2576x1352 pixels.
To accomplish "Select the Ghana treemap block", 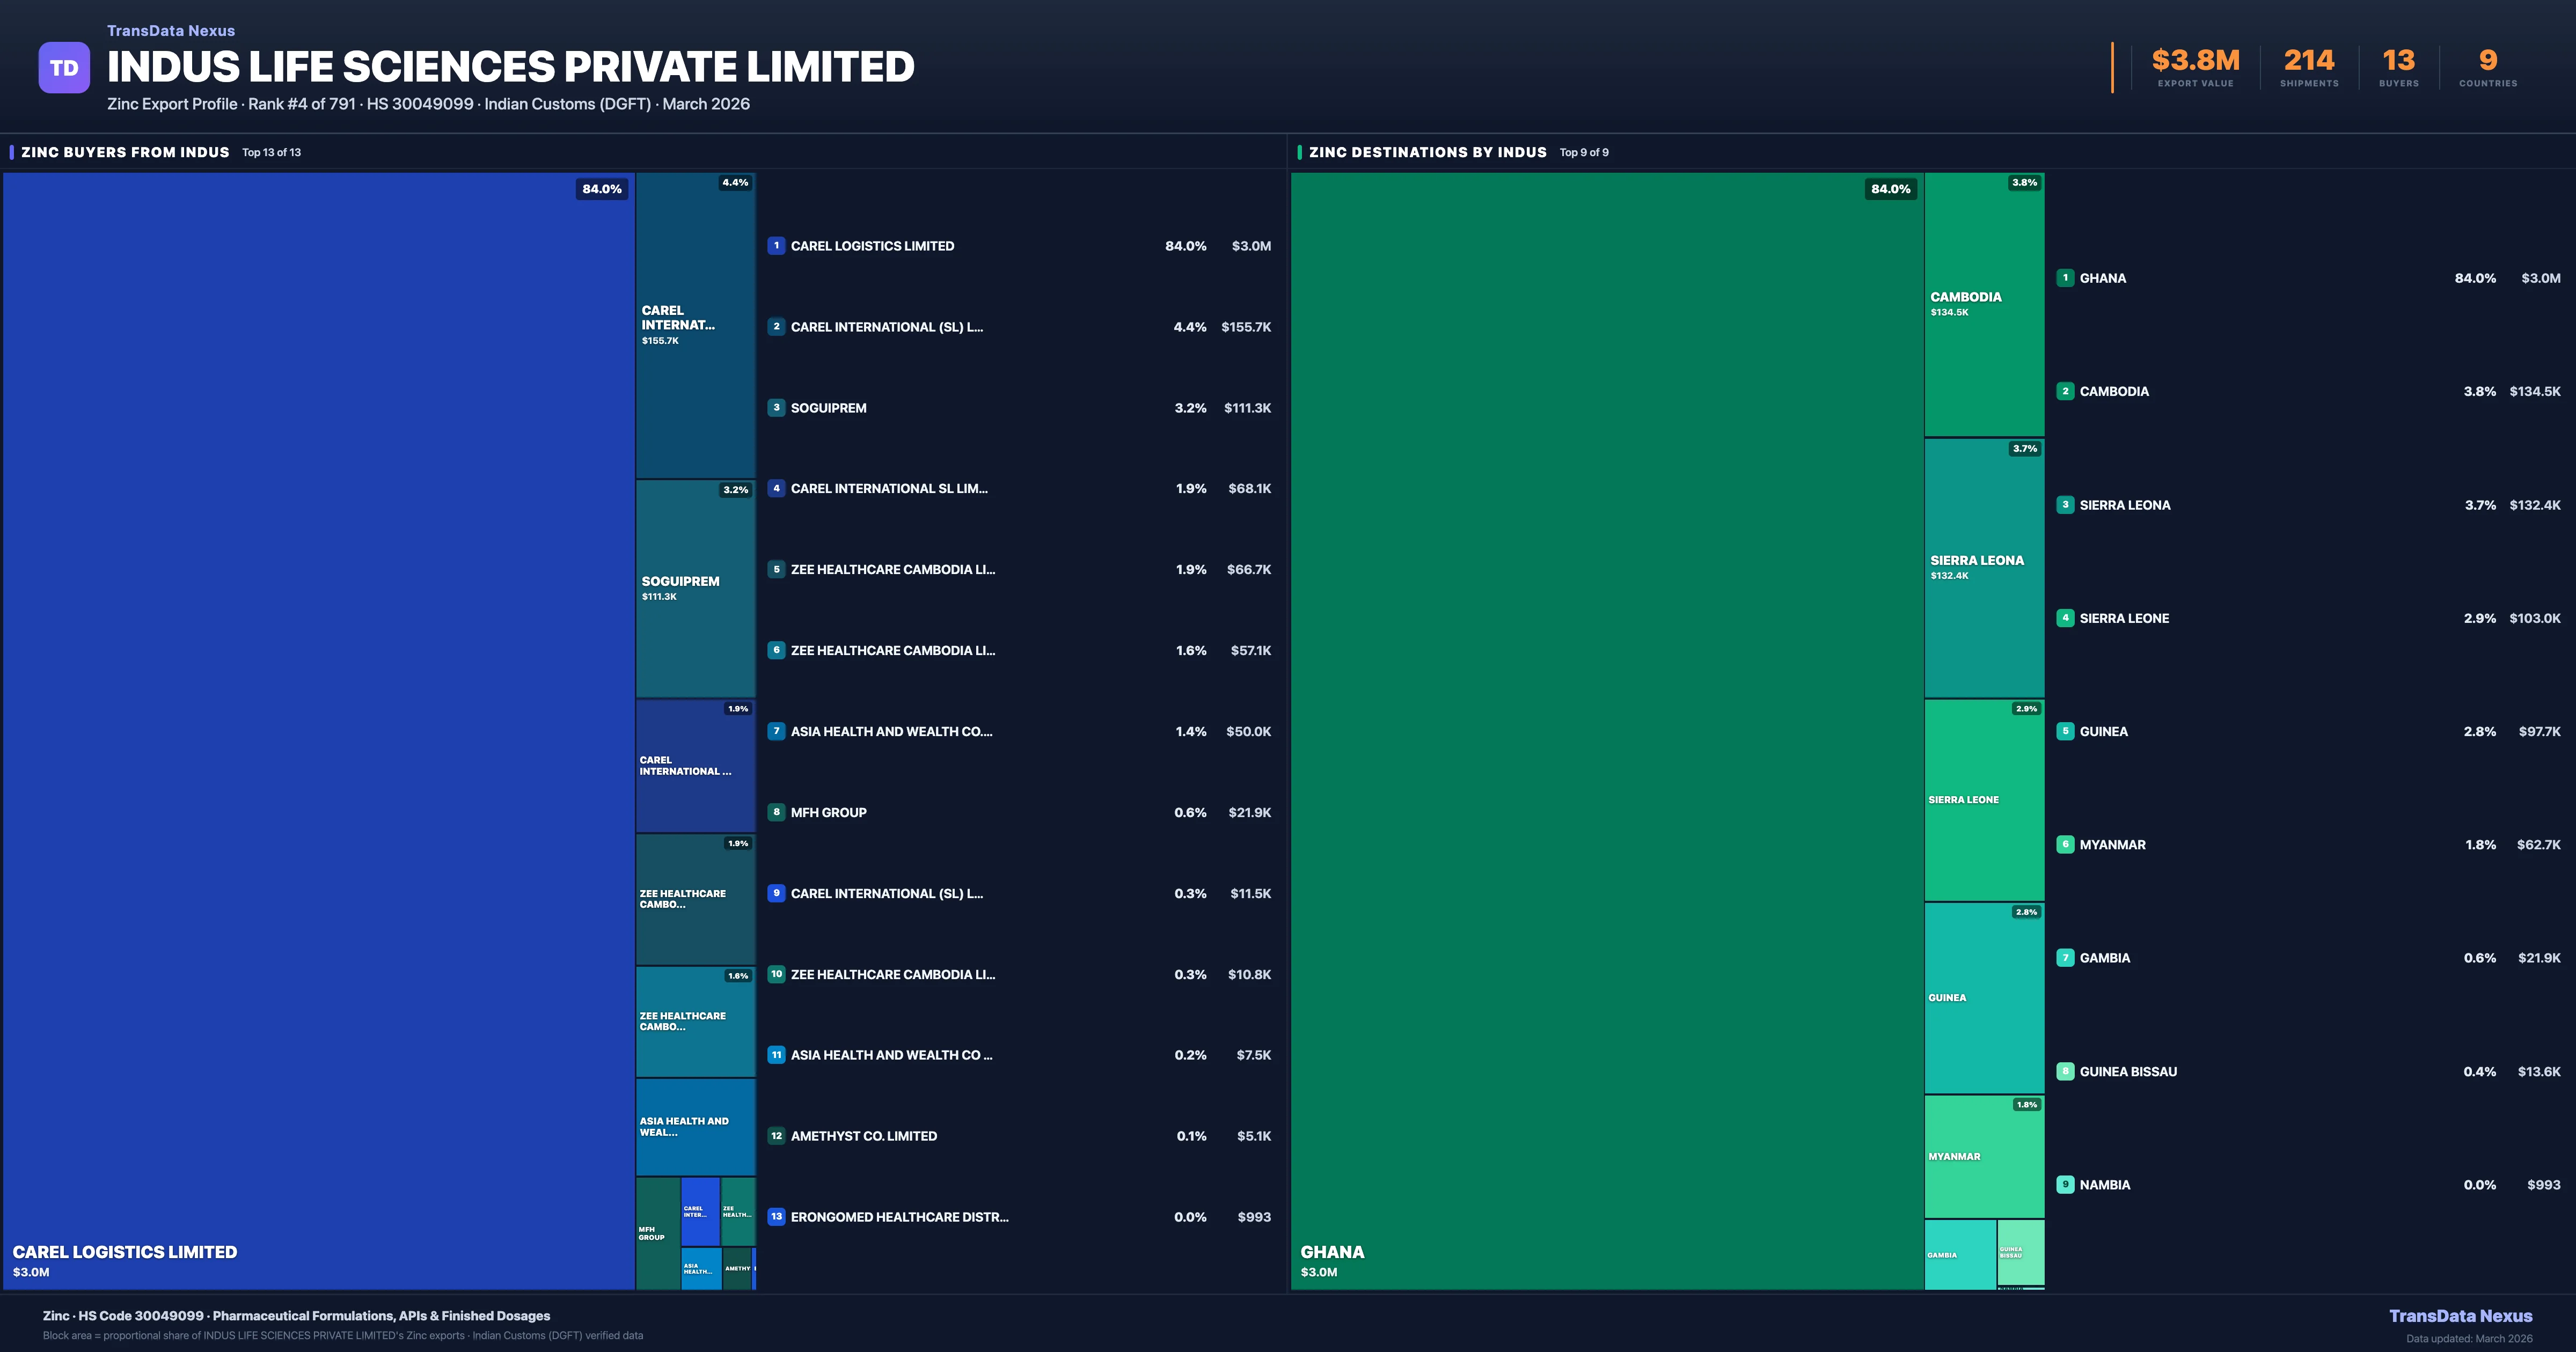I will (1606, 730).
